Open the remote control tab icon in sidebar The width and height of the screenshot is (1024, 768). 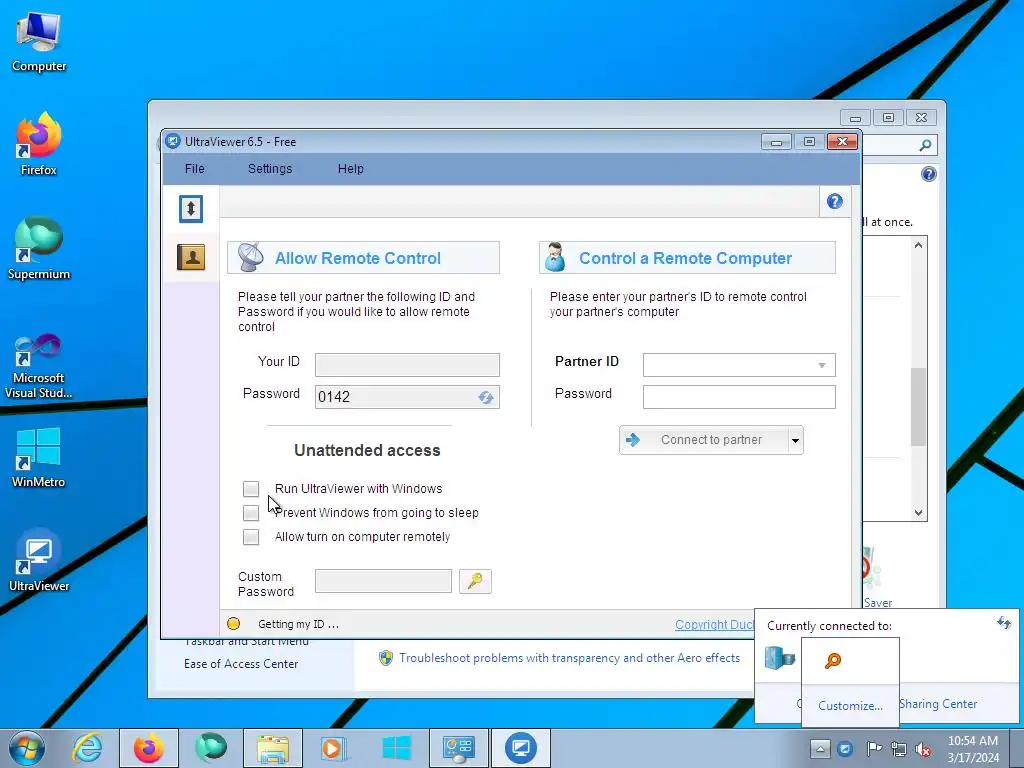pos(191,209)
